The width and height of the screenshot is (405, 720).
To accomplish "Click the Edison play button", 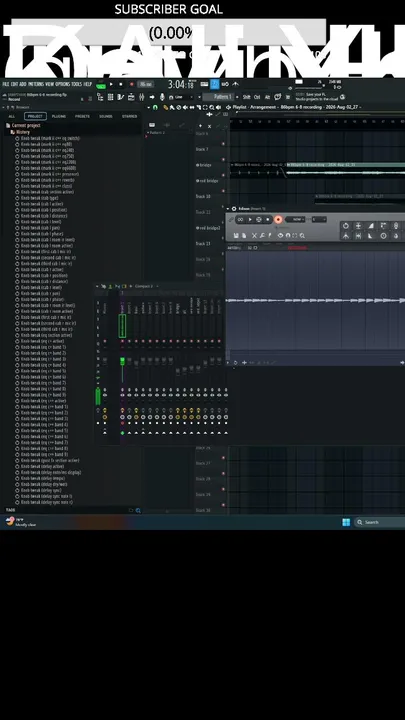I will 250,219.
